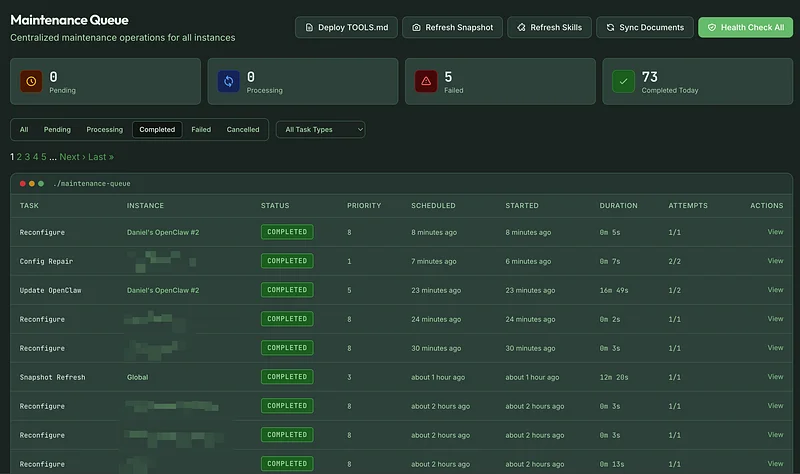Click Deploy TOOLS.md button

click(346, 28)
